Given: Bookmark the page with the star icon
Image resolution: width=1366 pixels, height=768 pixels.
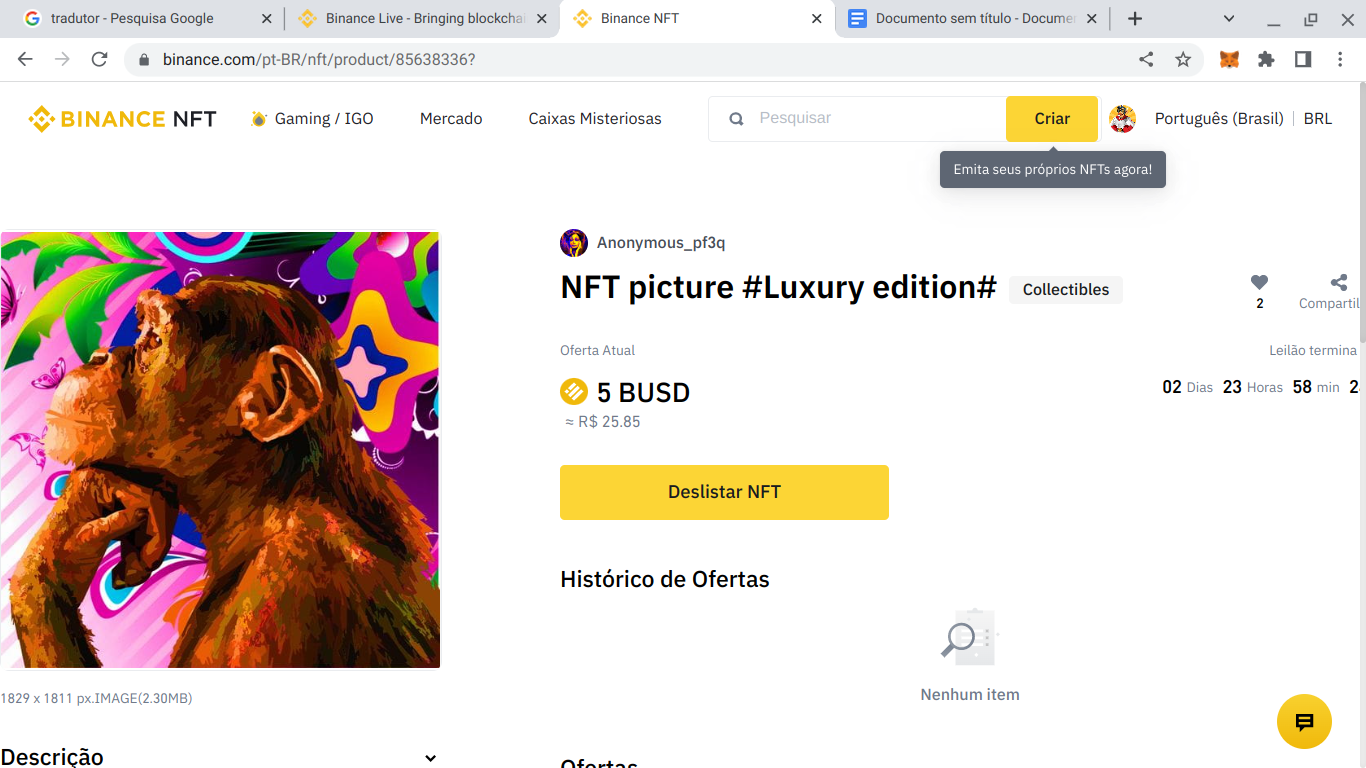Looking at the screenshot, I should point(1183,59).
